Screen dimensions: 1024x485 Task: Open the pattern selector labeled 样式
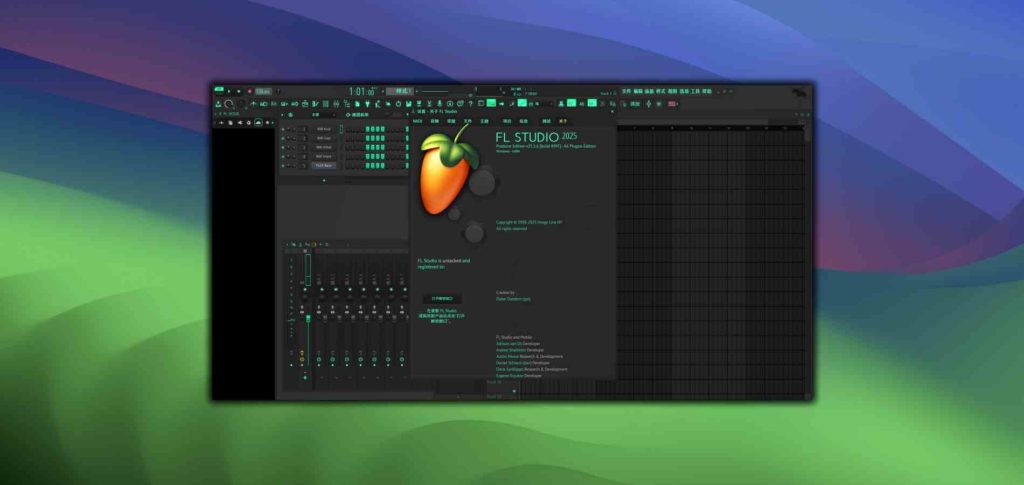coord(400,91)
